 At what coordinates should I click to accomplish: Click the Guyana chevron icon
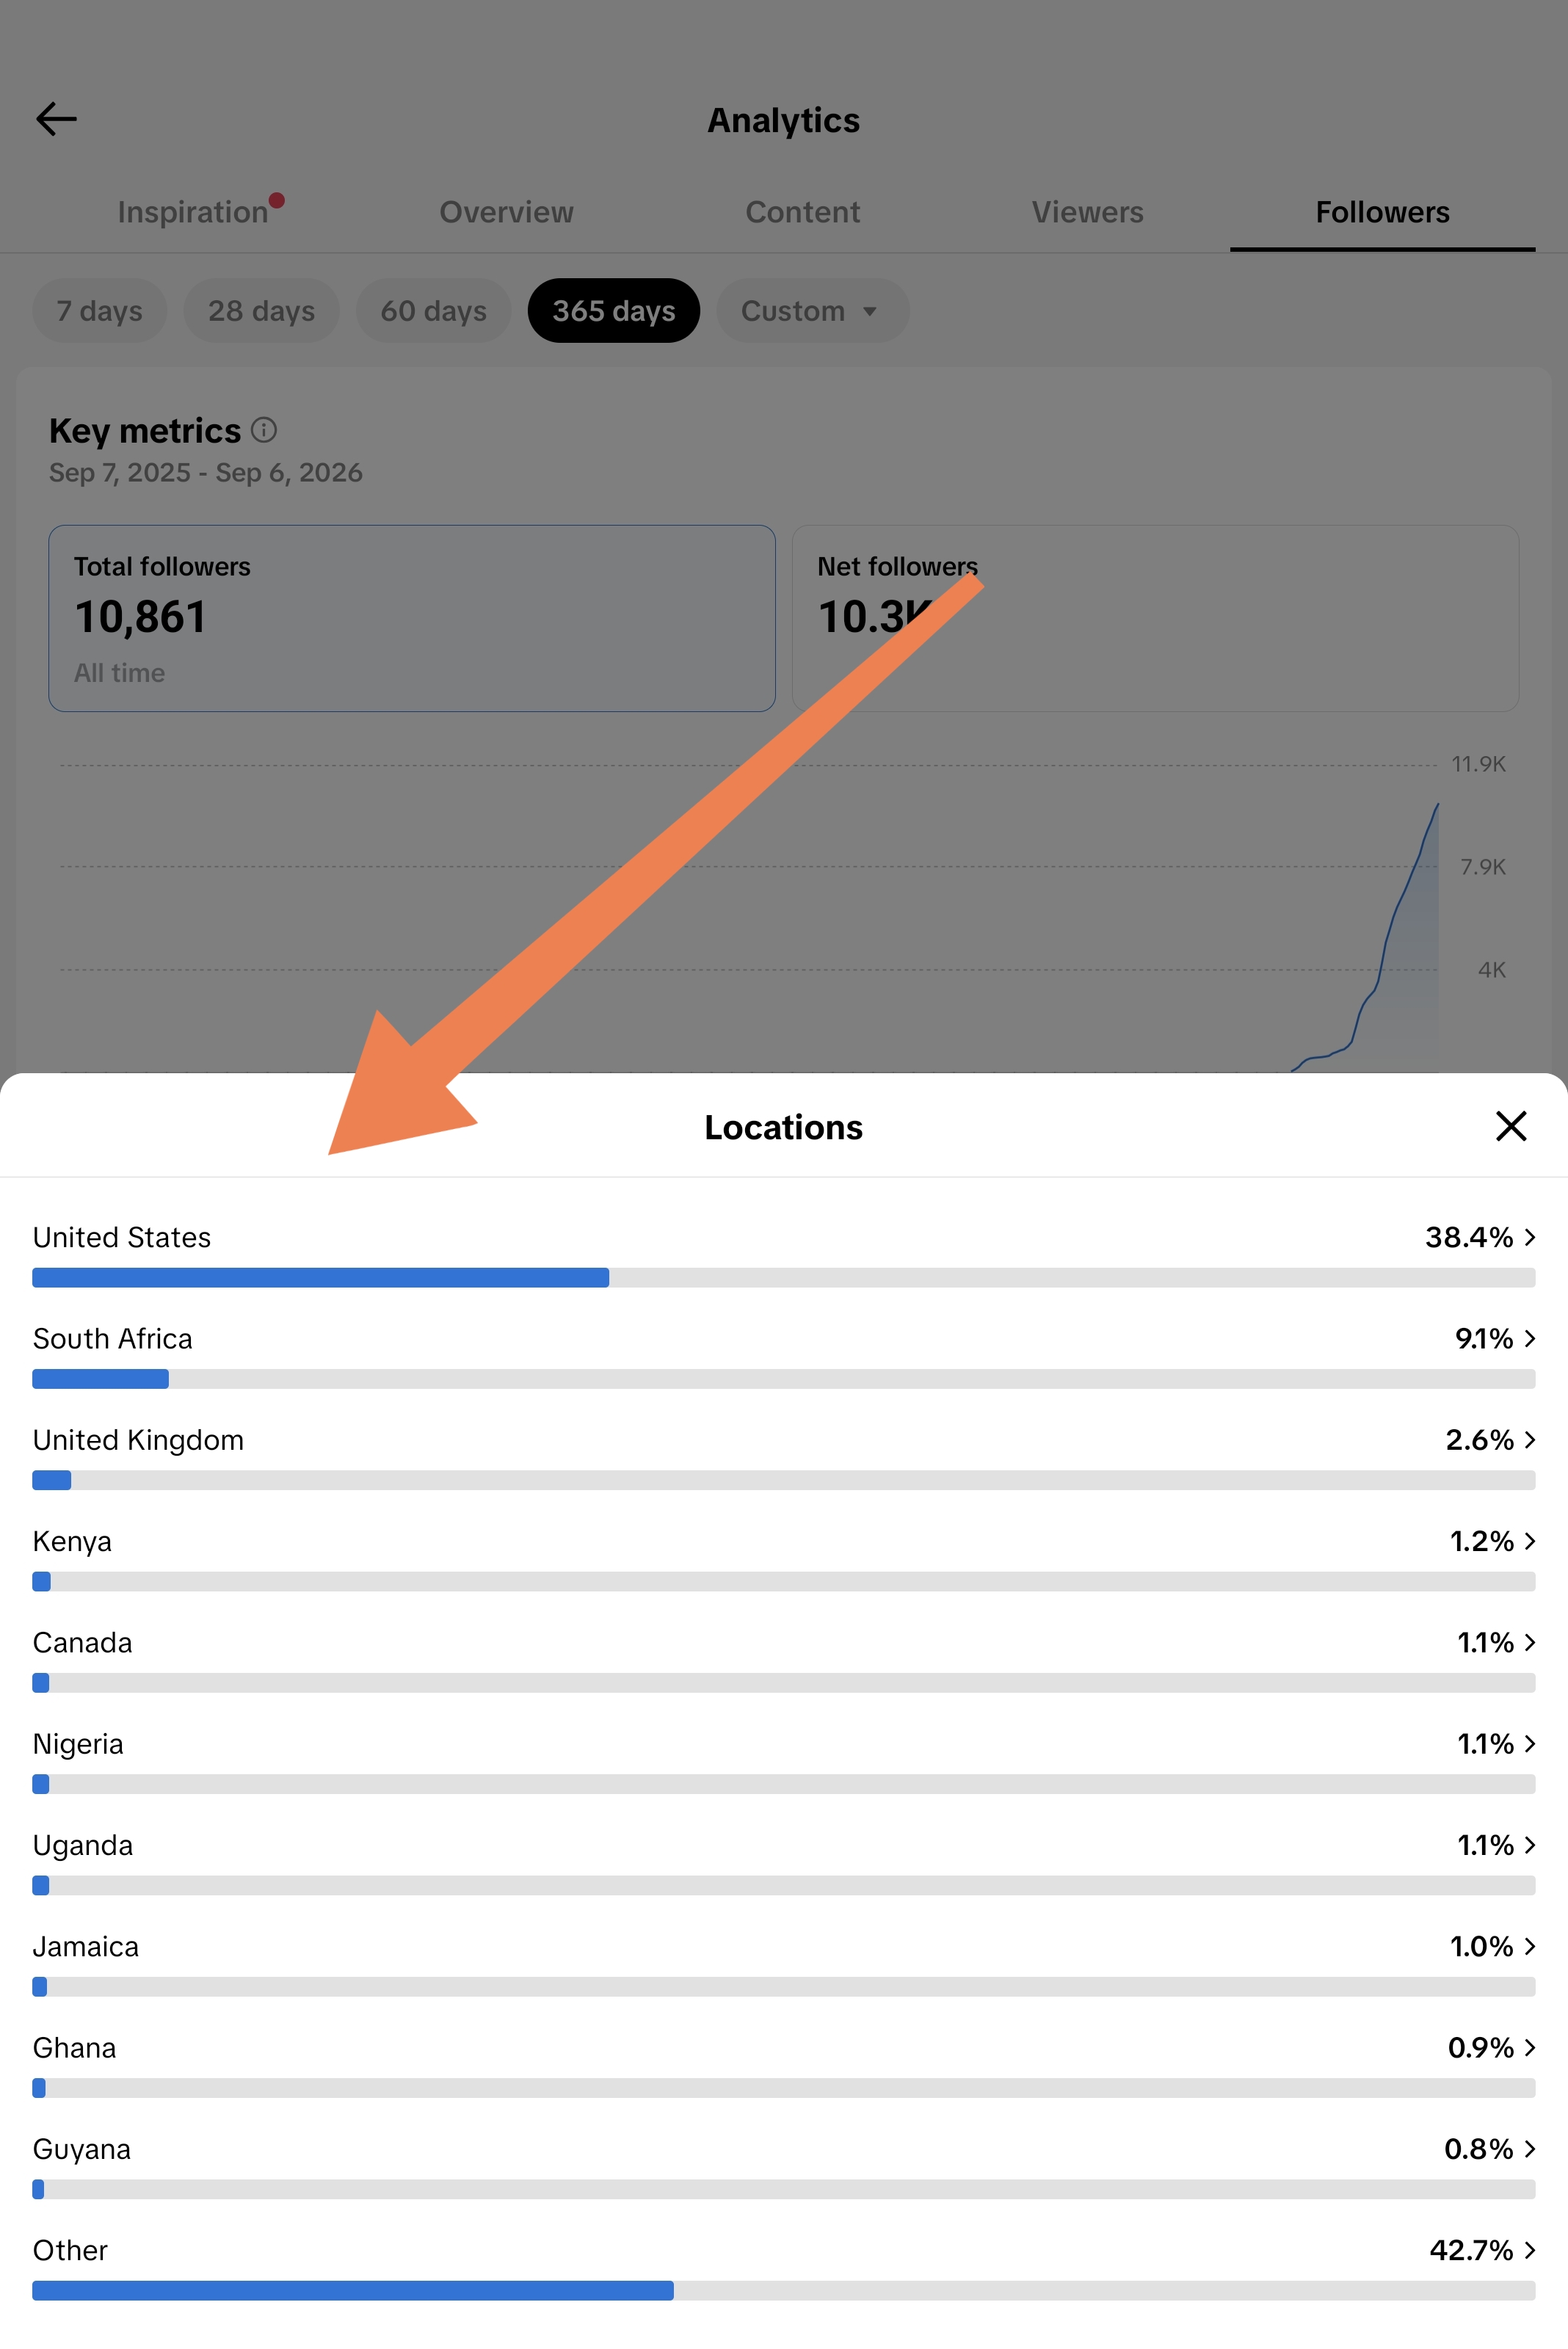click(x=1529, y=2149)
